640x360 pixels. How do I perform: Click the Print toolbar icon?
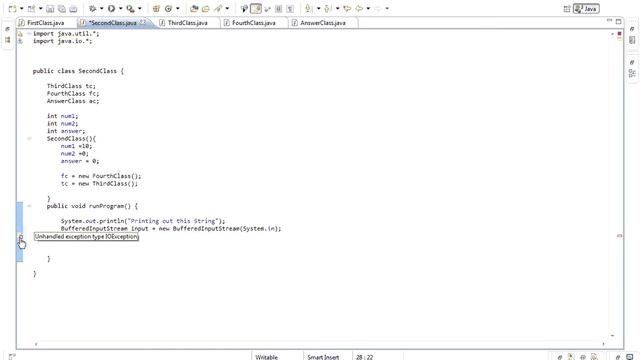point(73,9)
